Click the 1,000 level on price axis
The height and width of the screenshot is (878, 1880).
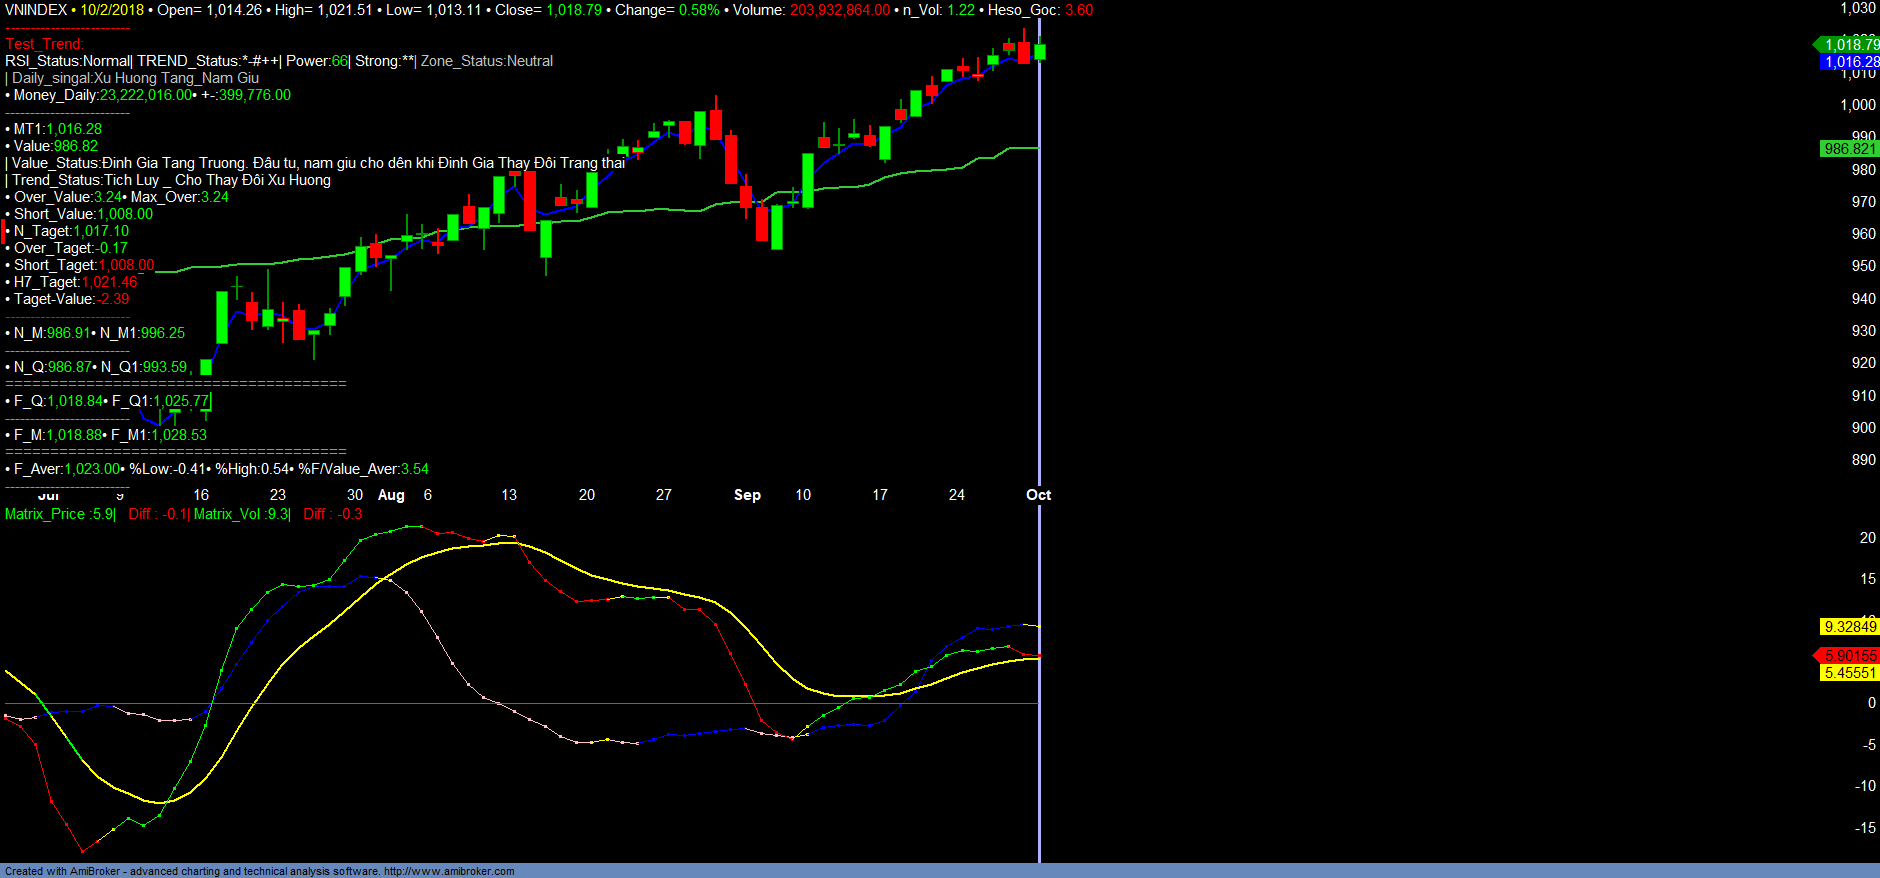(x=1858, y=105)
